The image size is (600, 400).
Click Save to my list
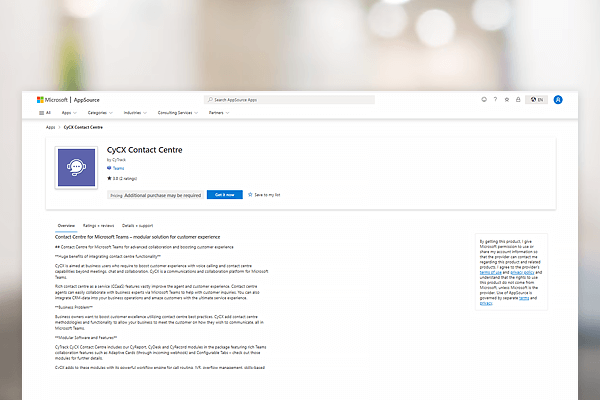click(x=264, y=195)
